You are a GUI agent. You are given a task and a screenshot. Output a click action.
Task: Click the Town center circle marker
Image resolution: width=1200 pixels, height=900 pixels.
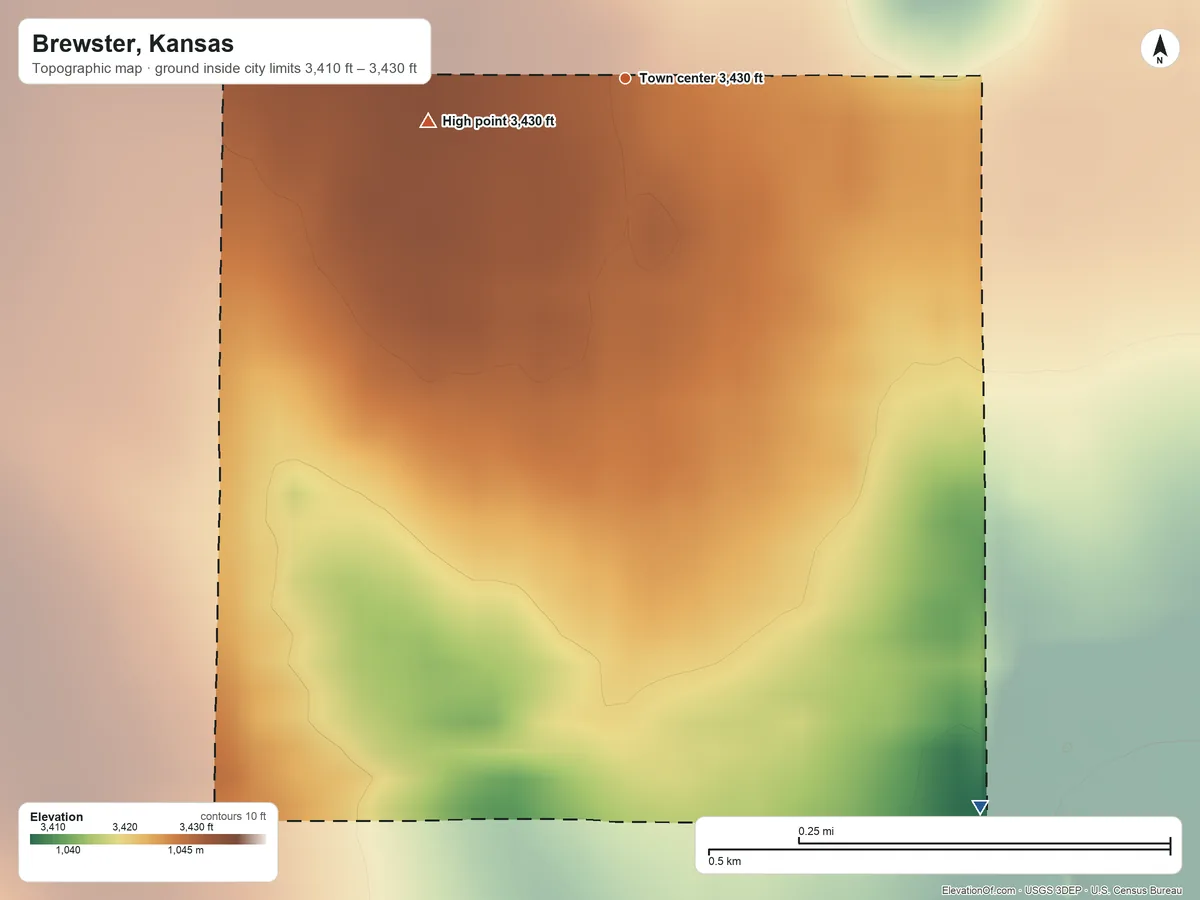625,78
